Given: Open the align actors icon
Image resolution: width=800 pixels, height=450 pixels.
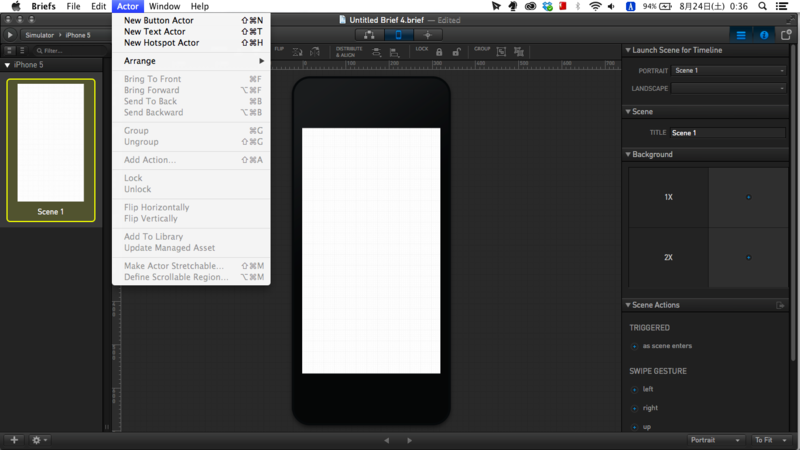Looking at the screenshot, I should [x=394, y=52].
